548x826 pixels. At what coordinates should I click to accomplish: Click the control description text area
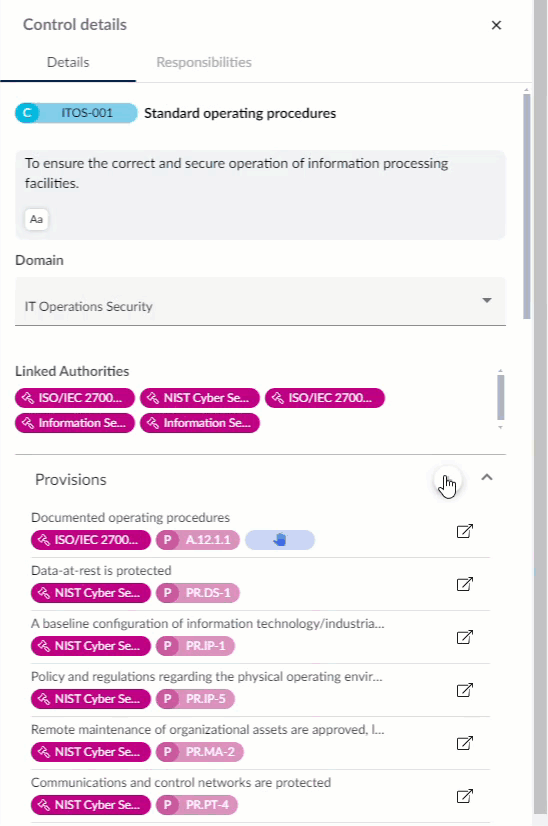pos(260,195)
